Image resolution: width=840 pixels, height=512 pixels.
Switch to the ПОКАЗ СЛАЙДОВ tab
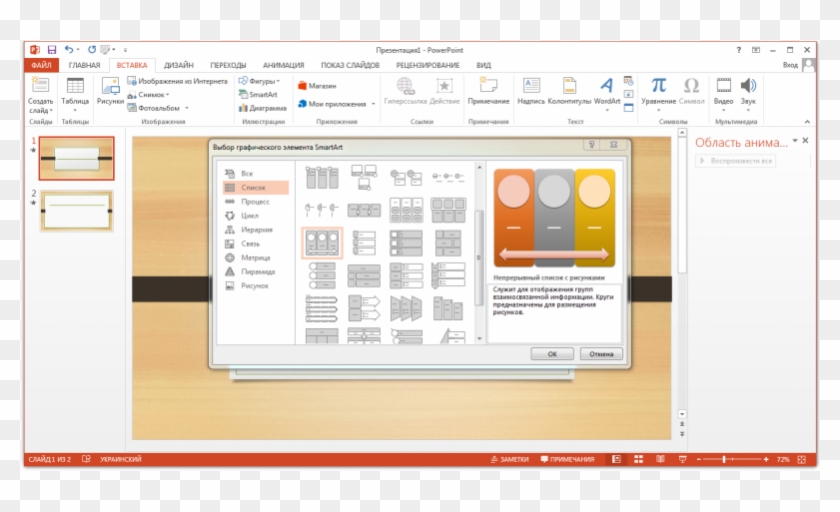pos(350,65)
